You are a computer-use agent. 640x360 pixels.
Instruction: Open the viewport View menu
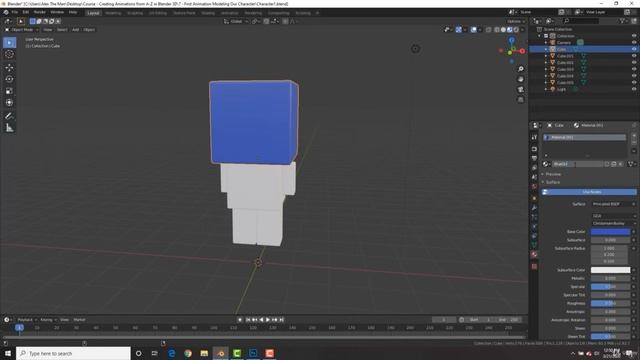[48, 30]
